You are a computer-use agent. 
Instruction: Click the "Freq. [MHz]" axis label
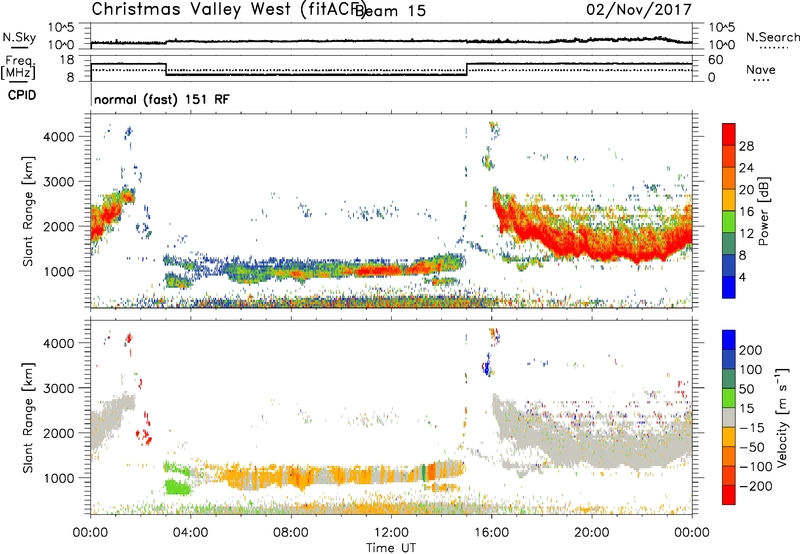(18, 68)
